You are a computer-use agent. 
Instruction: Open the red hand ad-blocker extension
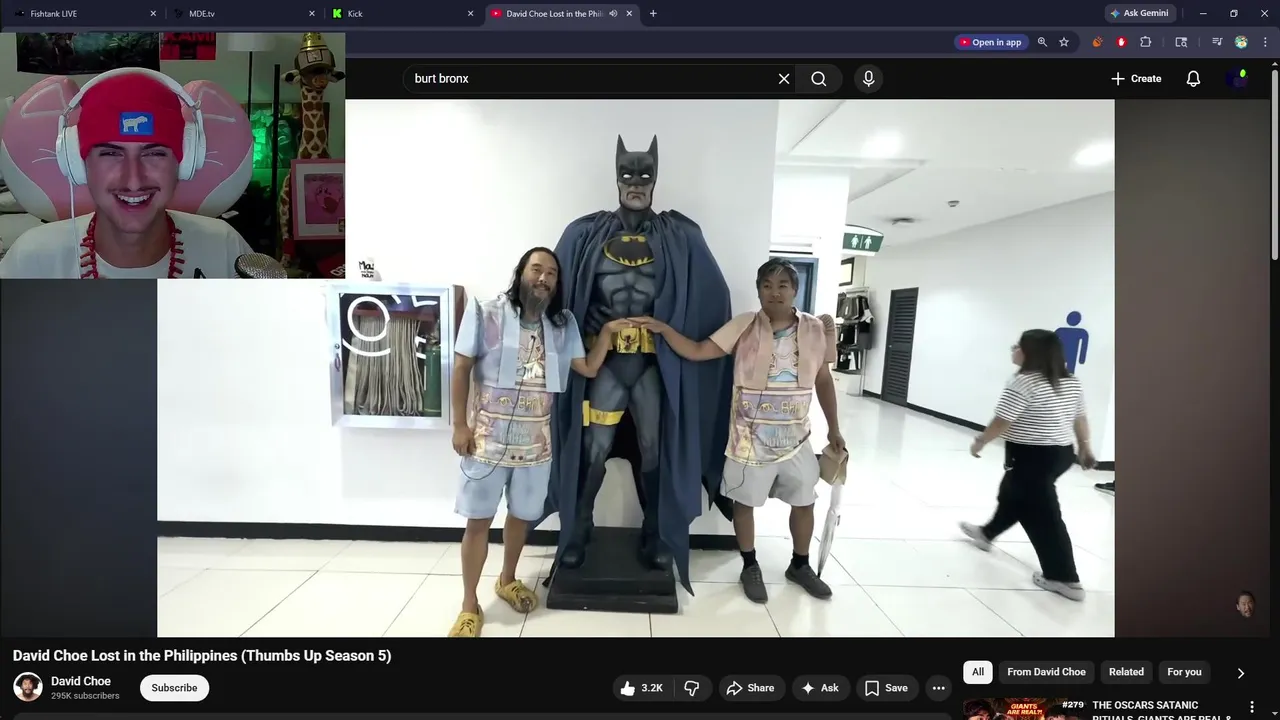[1121, 42]
